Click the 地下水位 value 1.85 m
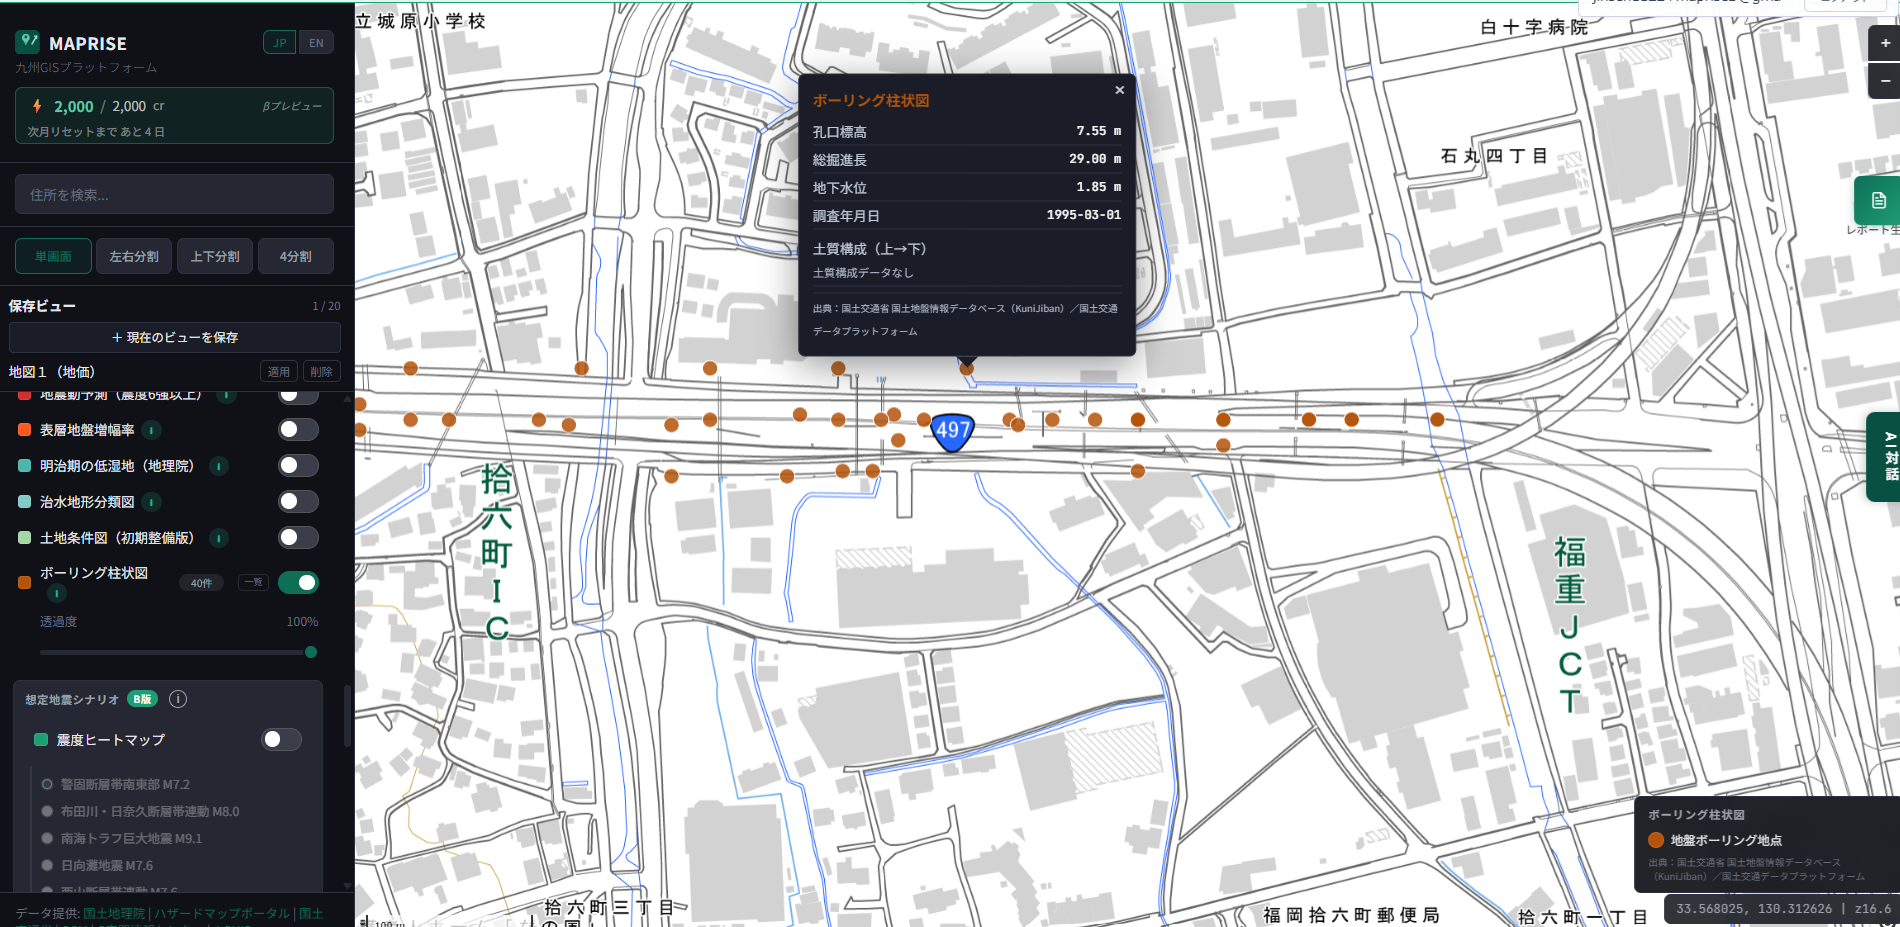 1099,187
